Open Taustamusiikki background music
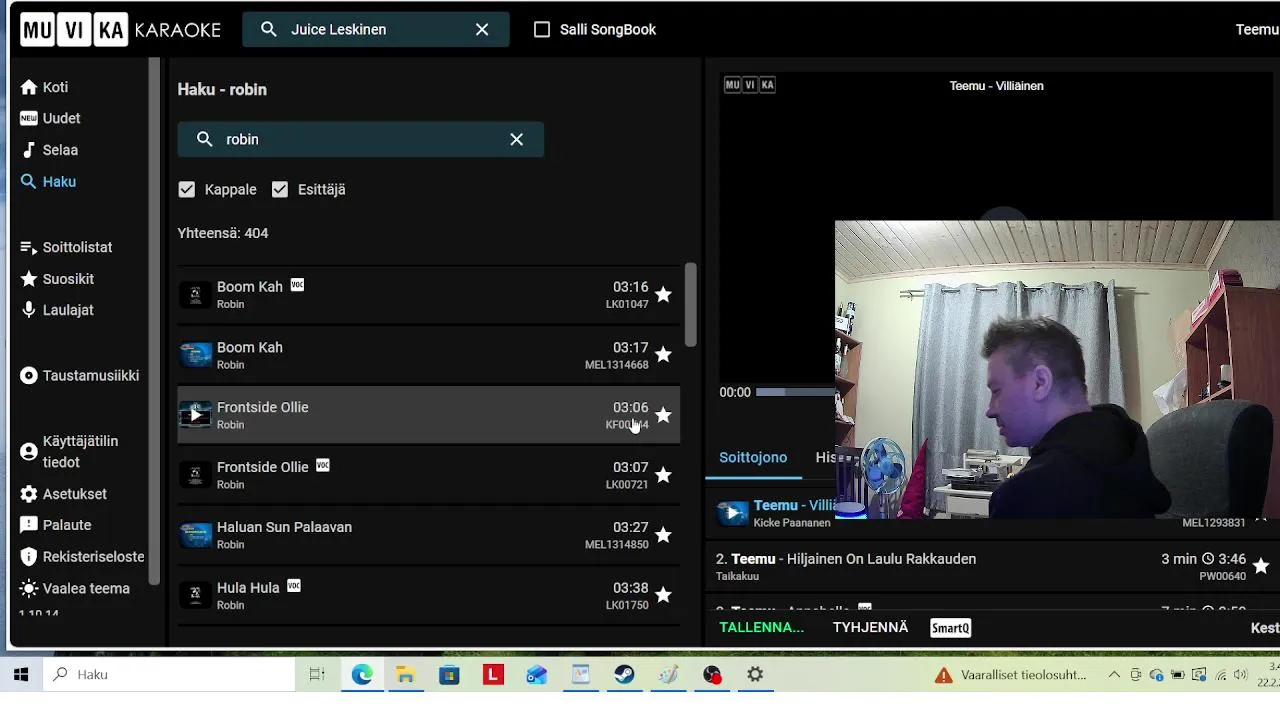Image resolution: width=1280 pixels, height=720 pixels. [x=79, y=376]
